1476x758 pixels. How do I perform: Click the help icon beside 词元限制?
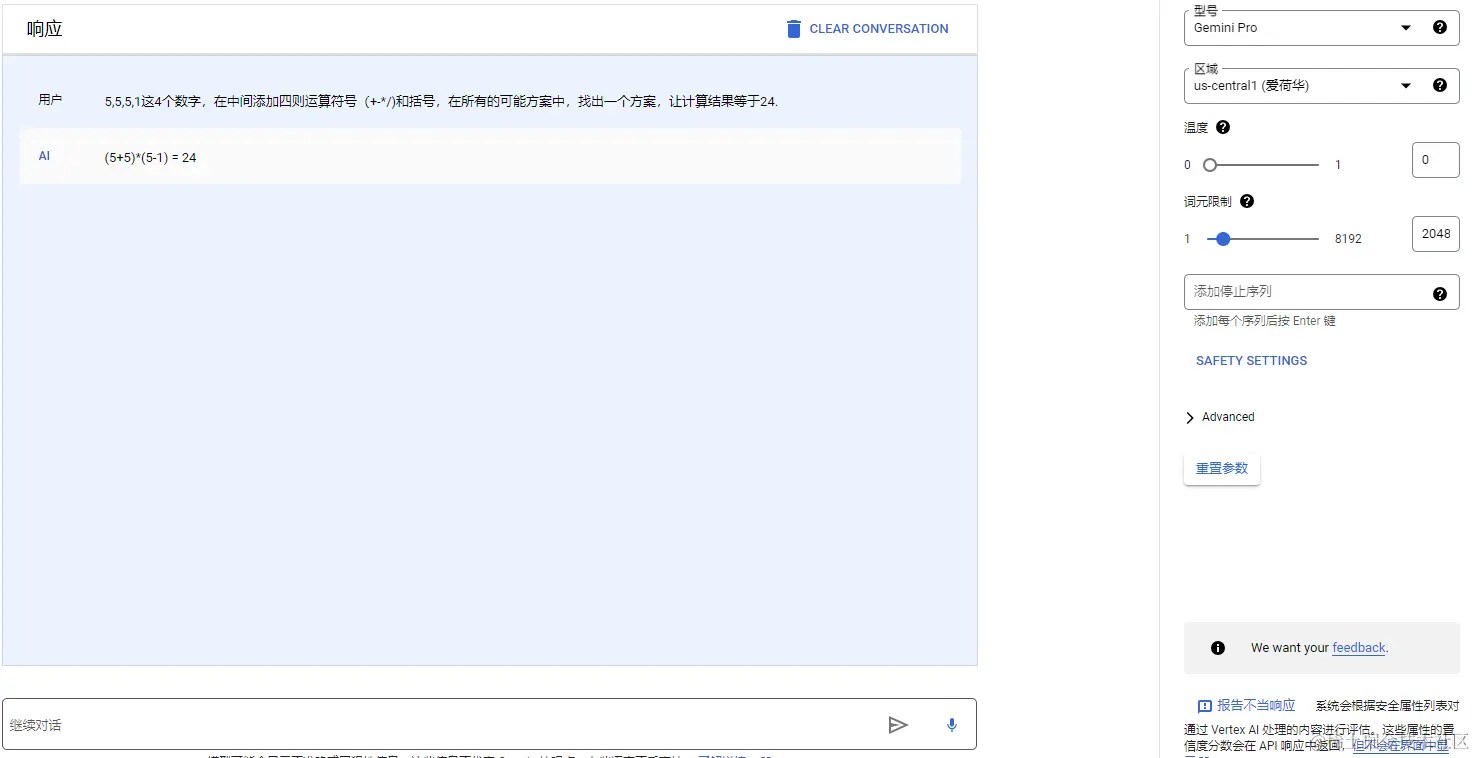[x=1246, y=201]
